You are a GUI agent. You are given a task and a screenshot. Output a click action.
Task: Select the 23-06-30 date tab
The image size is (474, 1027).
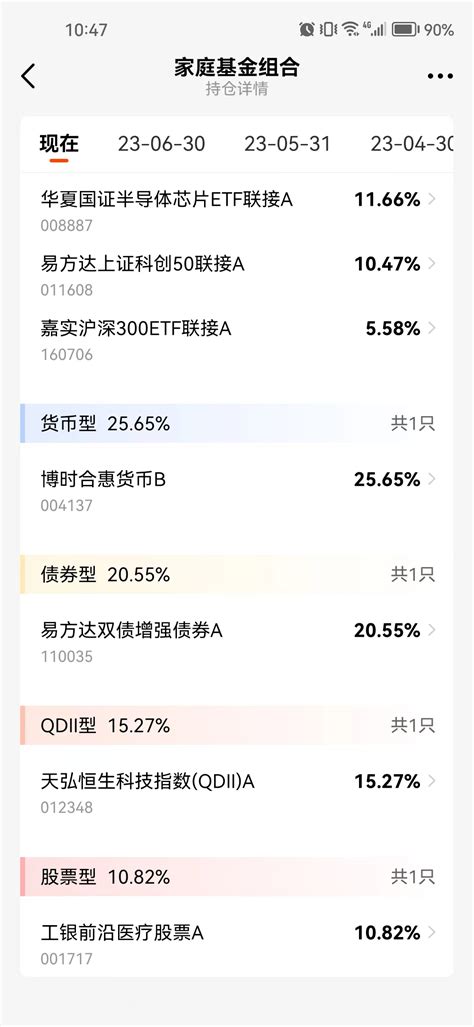tap(161, 143)
